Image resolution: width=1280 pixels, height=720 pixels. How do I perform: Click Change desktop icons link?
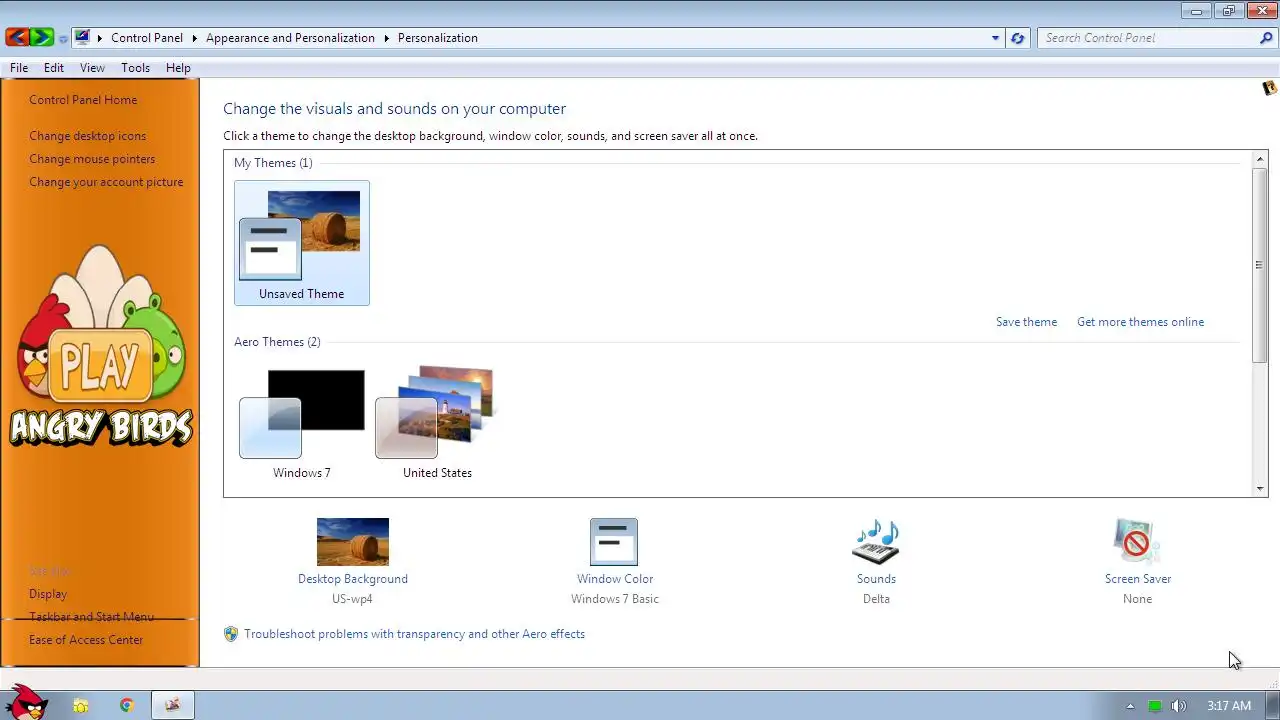click(87, 136)
